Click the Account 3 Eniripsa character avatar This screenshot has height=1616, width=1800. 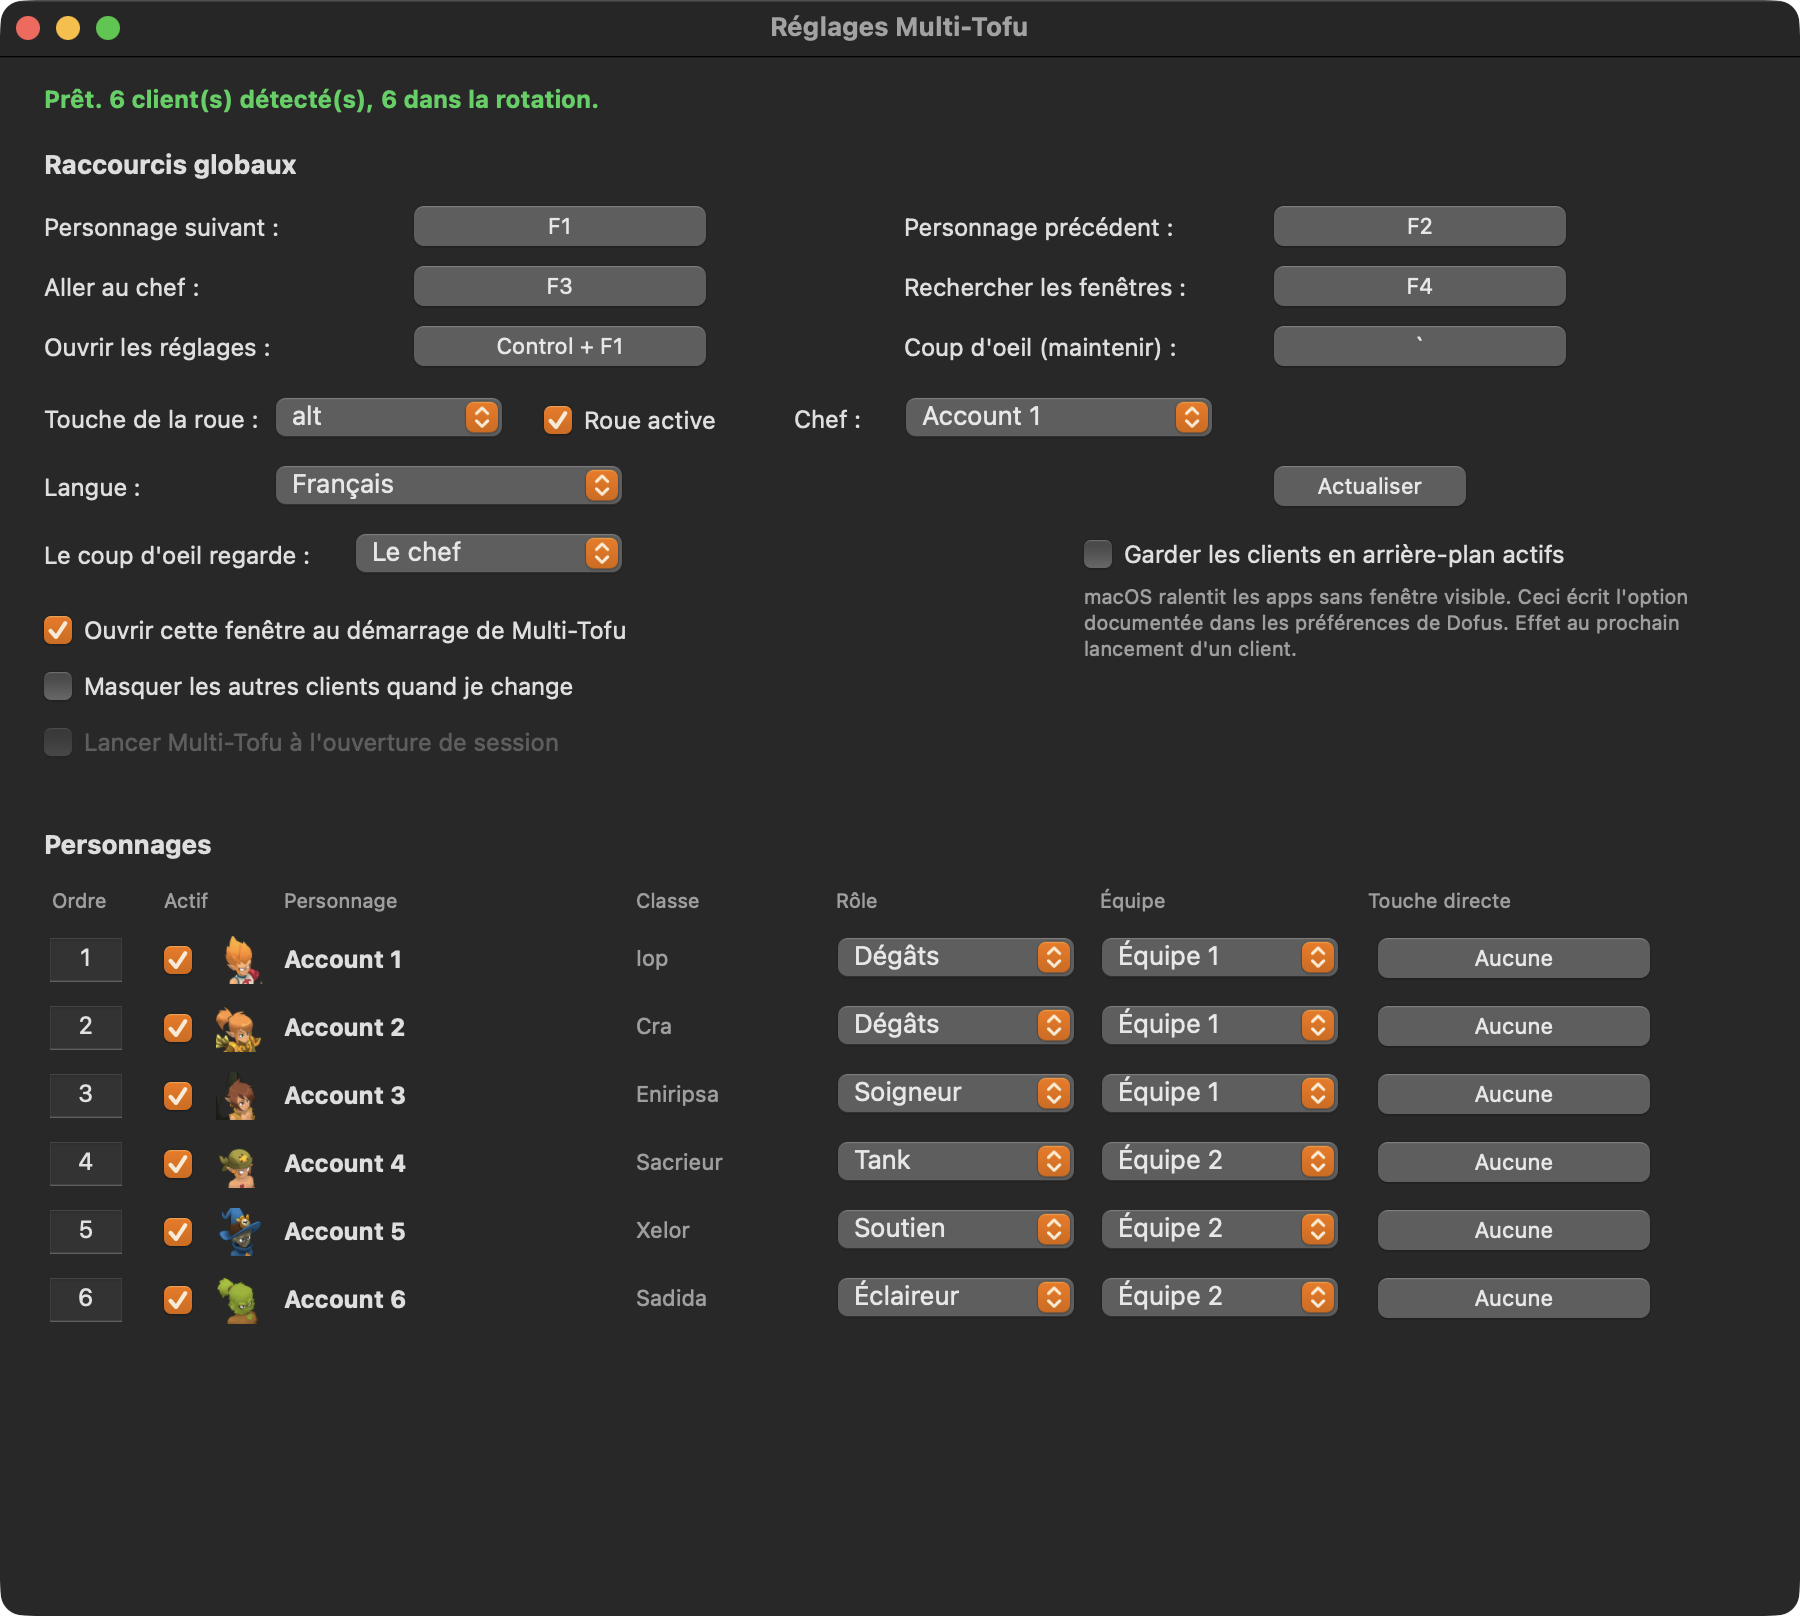[x=239, y=1095]
